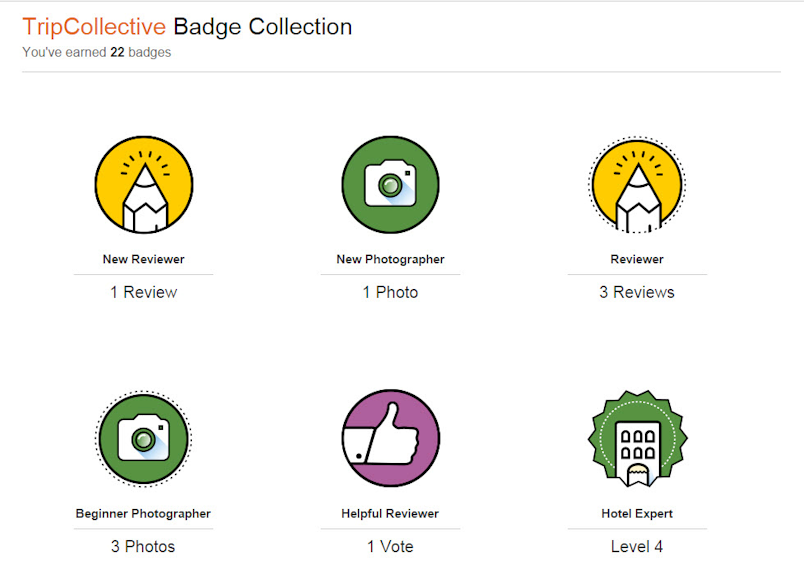
Task: Click the "1 Review" count text
Action: 143,292
